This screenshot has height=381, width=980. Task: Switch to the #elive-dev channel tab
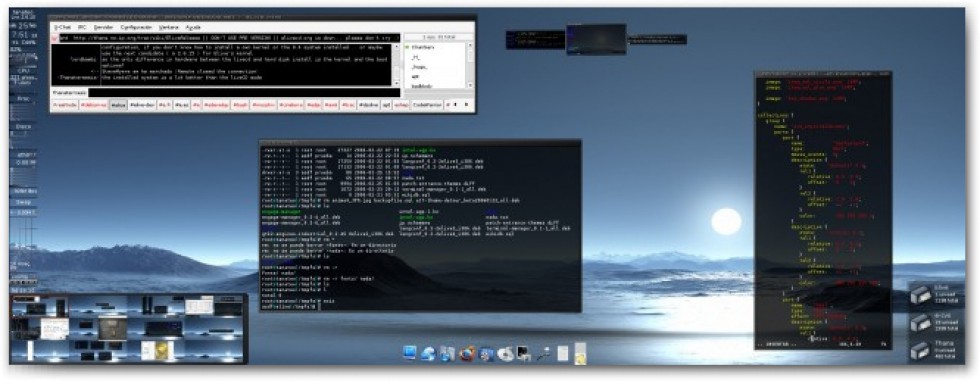[x=142, y=105]
